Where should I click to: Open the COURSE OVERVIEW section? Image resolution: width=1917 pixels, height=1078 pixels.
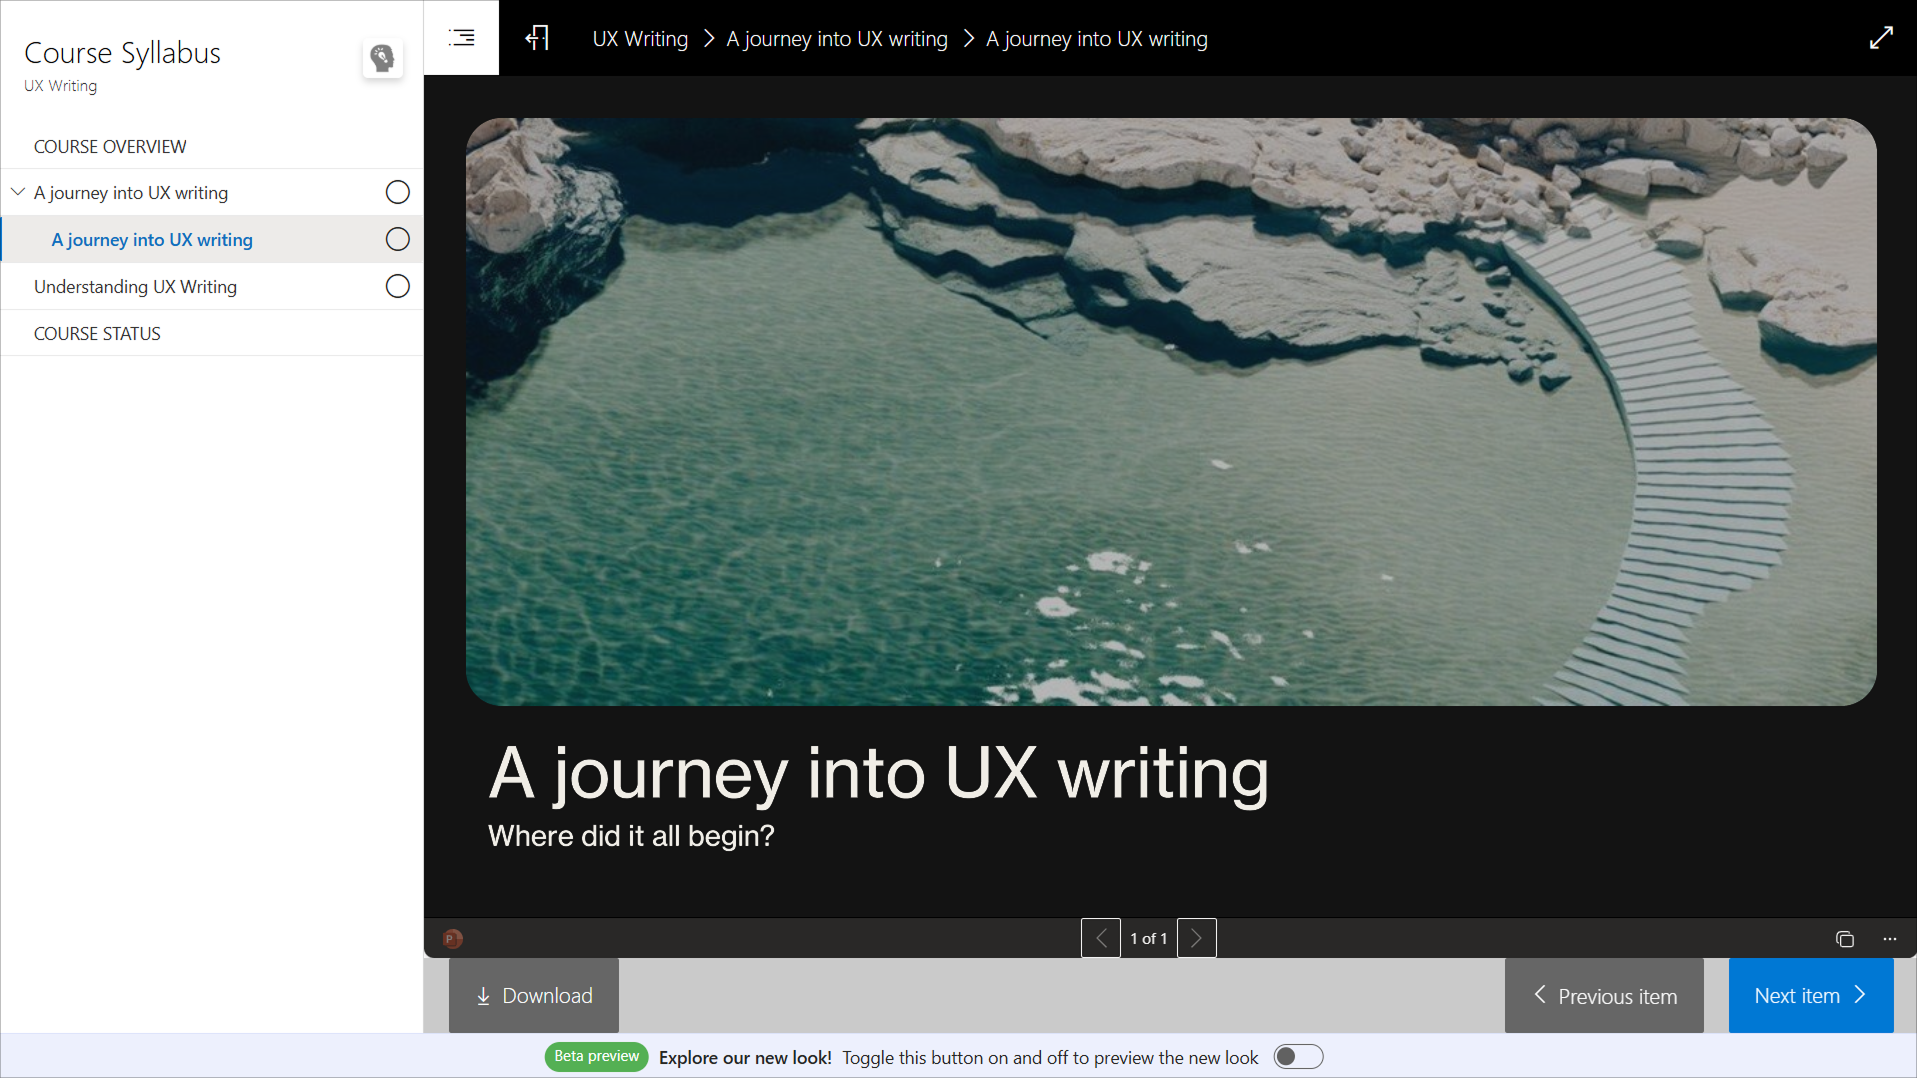coord(110,147)
